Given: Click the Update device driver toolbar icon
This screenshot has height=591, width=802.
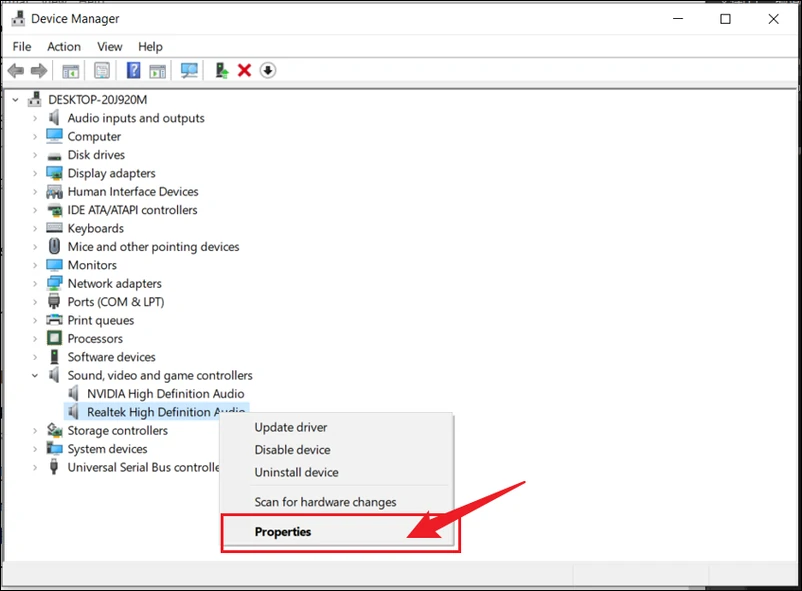Looking at the screenshot, I should click(221, 71).
